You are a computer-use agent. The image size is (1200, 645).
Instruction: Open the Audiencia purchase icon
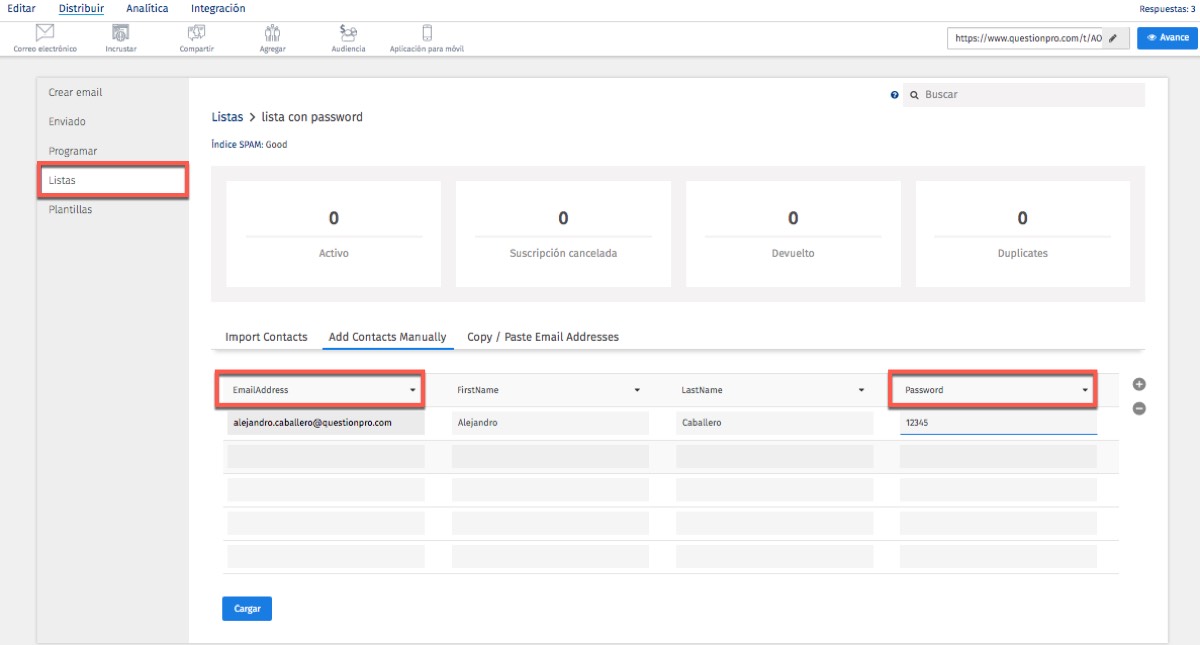pos(348,34)
